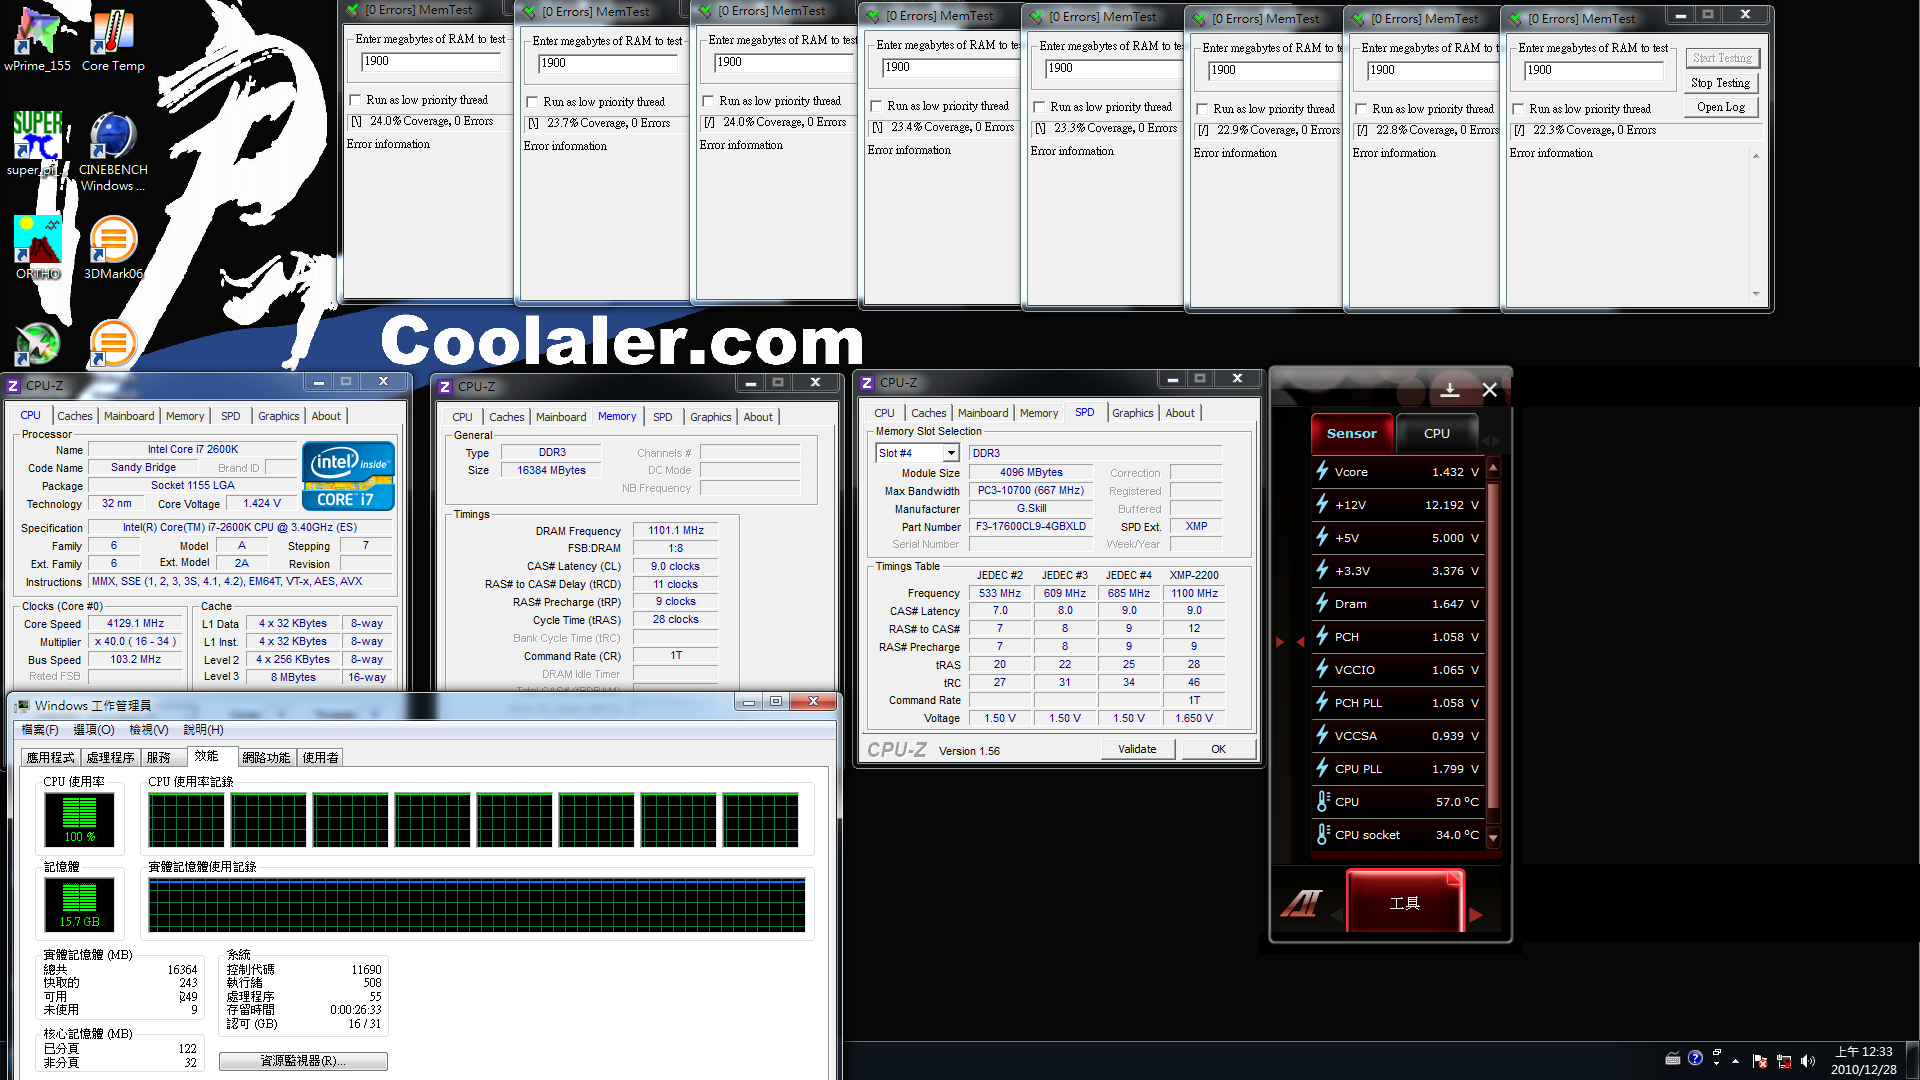
Task: Click the Stop Testing button
Action: click(1720, 83)
